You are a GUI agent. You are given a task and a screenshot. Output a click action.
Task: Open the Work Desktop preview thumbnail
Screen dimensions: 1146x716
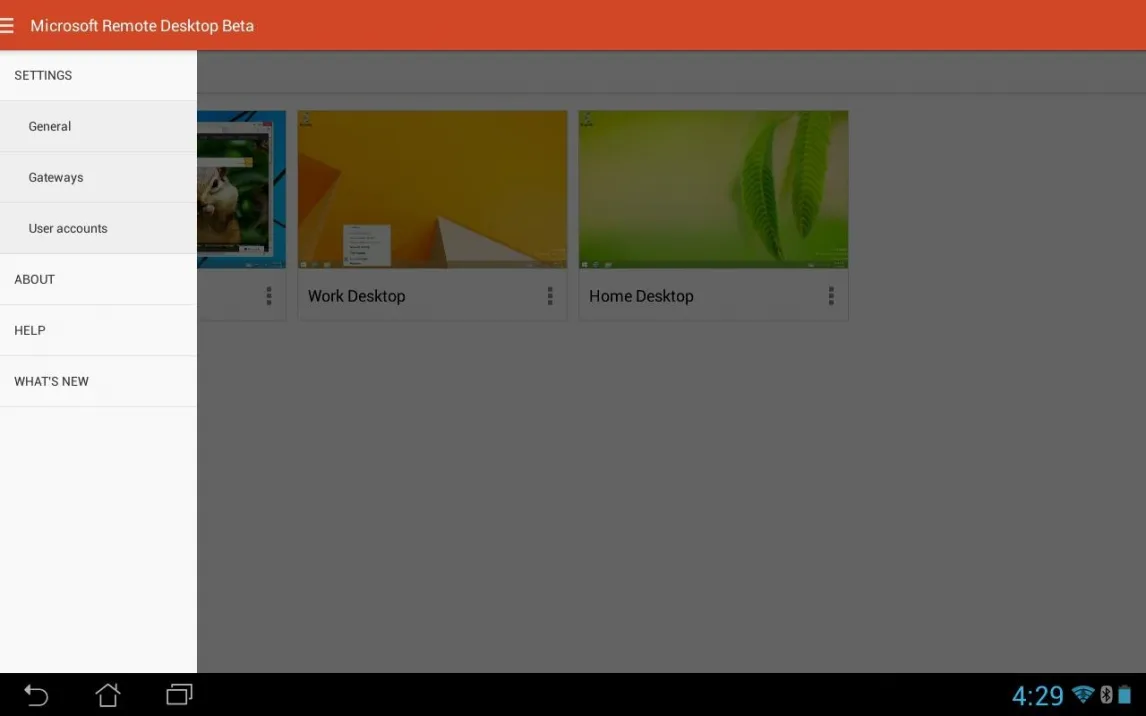coord(432,189)
